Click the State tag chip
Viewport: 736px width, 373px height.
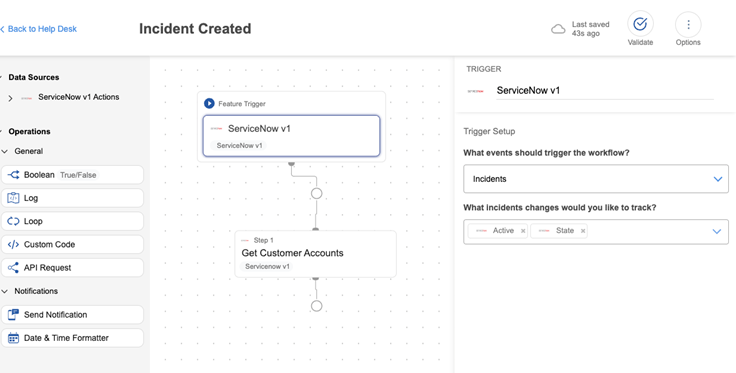point(559,231)
